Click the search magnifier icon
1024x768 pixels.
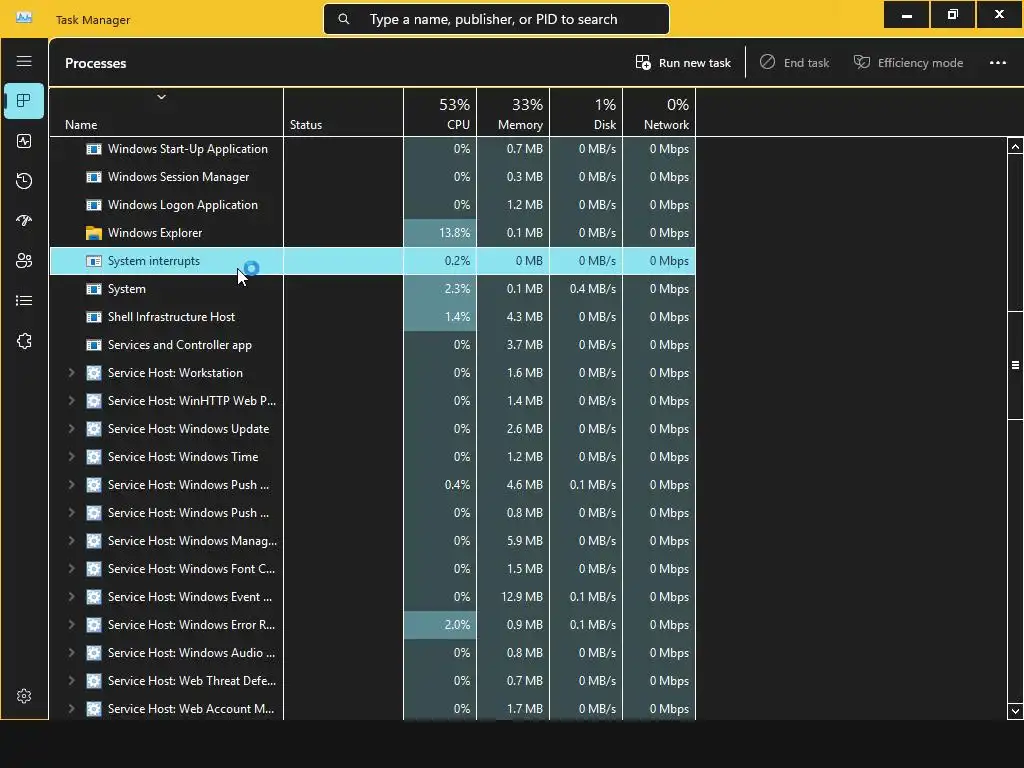tap(344, 19)
